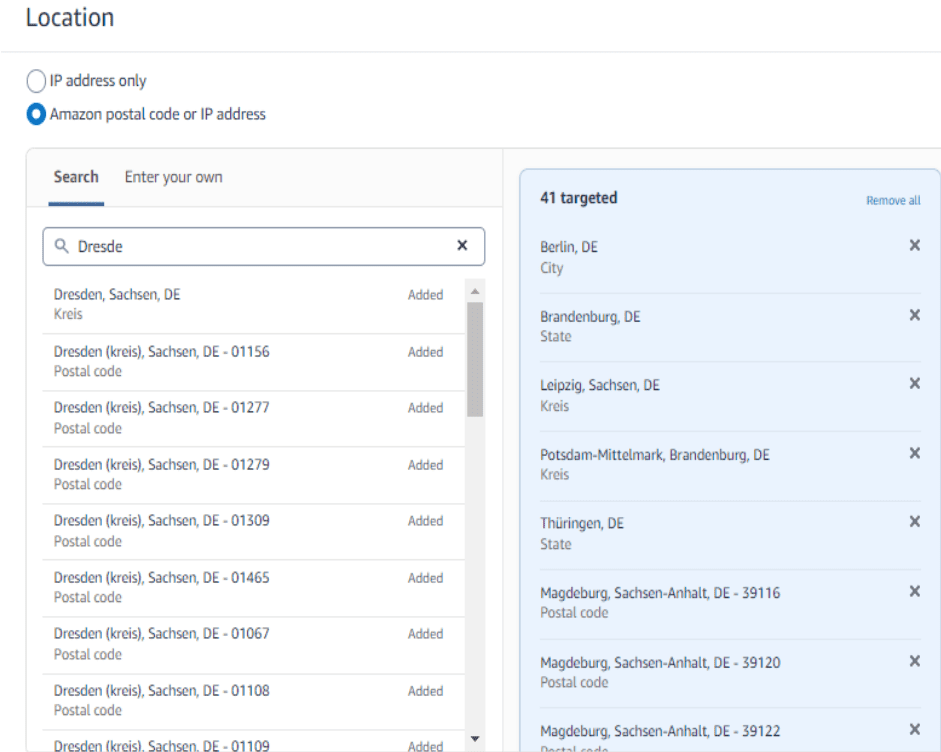Remove Magdeburg postal code 39116
Viewport: 941px width, 752px height.
(913, 591)
